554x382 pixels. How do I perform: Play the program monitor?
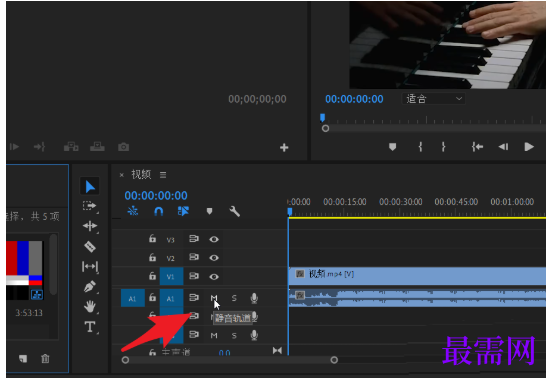tap(529, 147)
